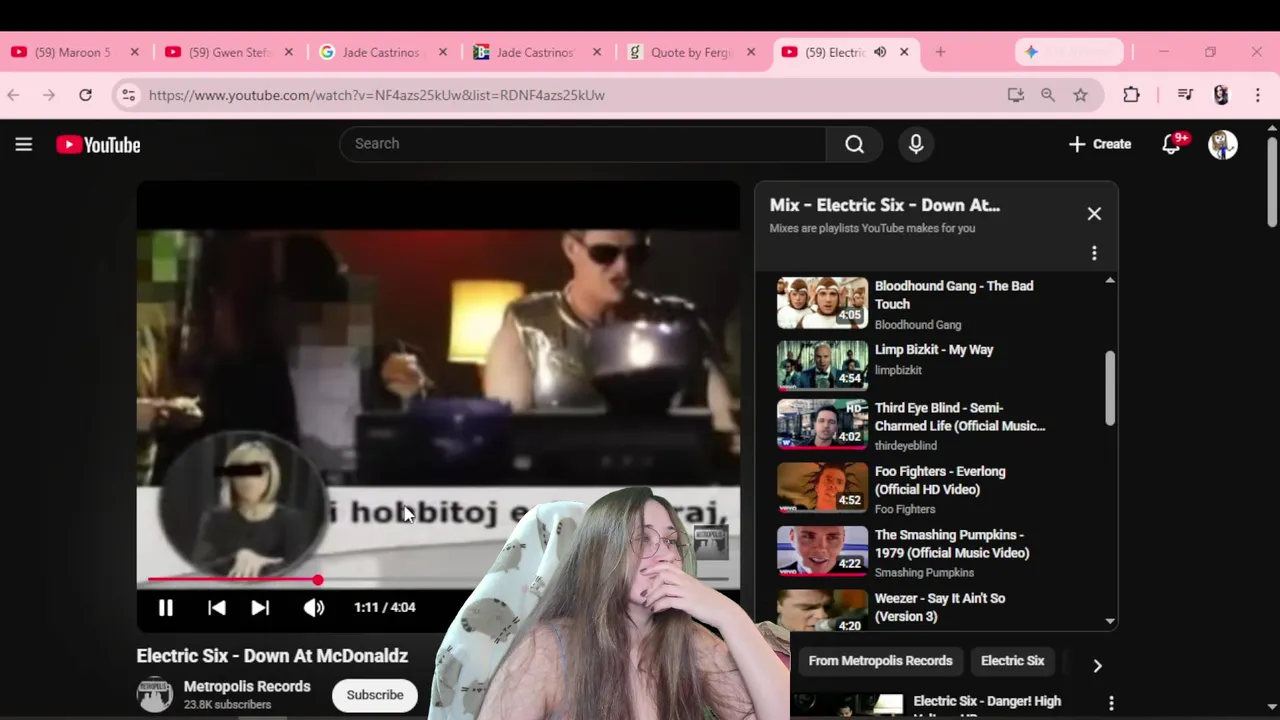Open options for Electric Six Danger! video

pyautogui.click(x=1111, y=704)
